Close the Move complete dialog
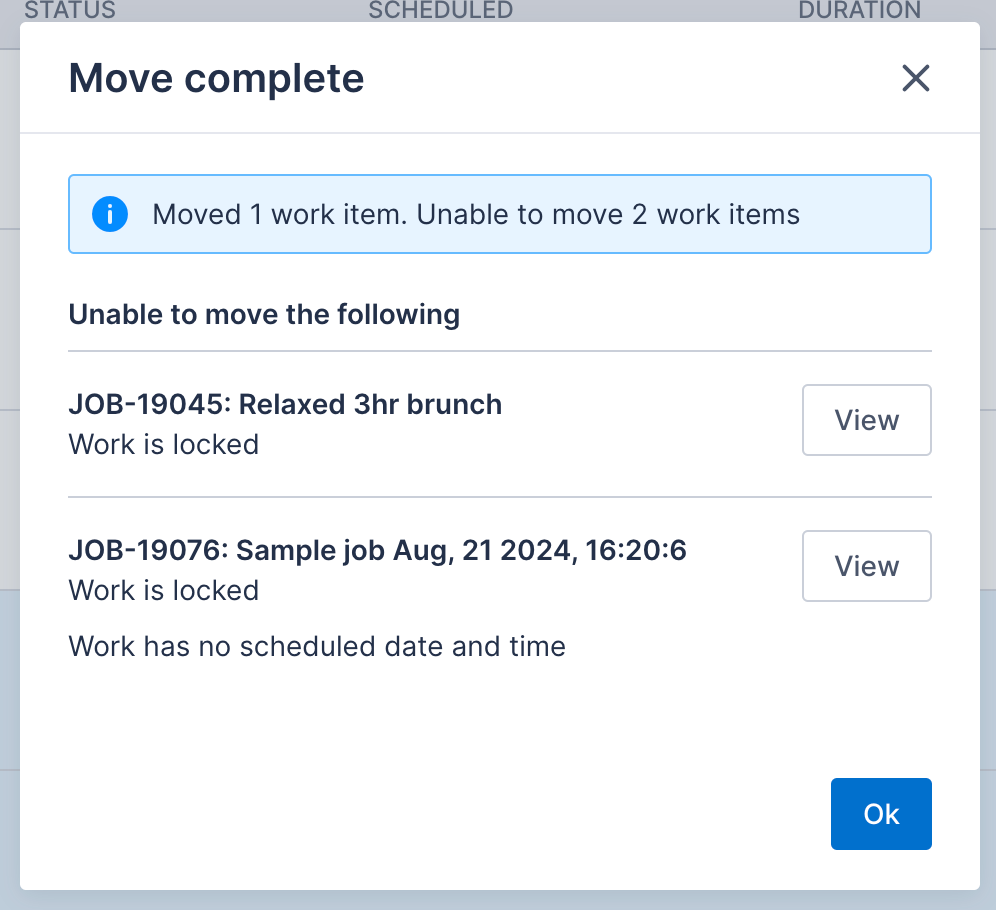This screenshot has height=910, width=996. point(915,78)
